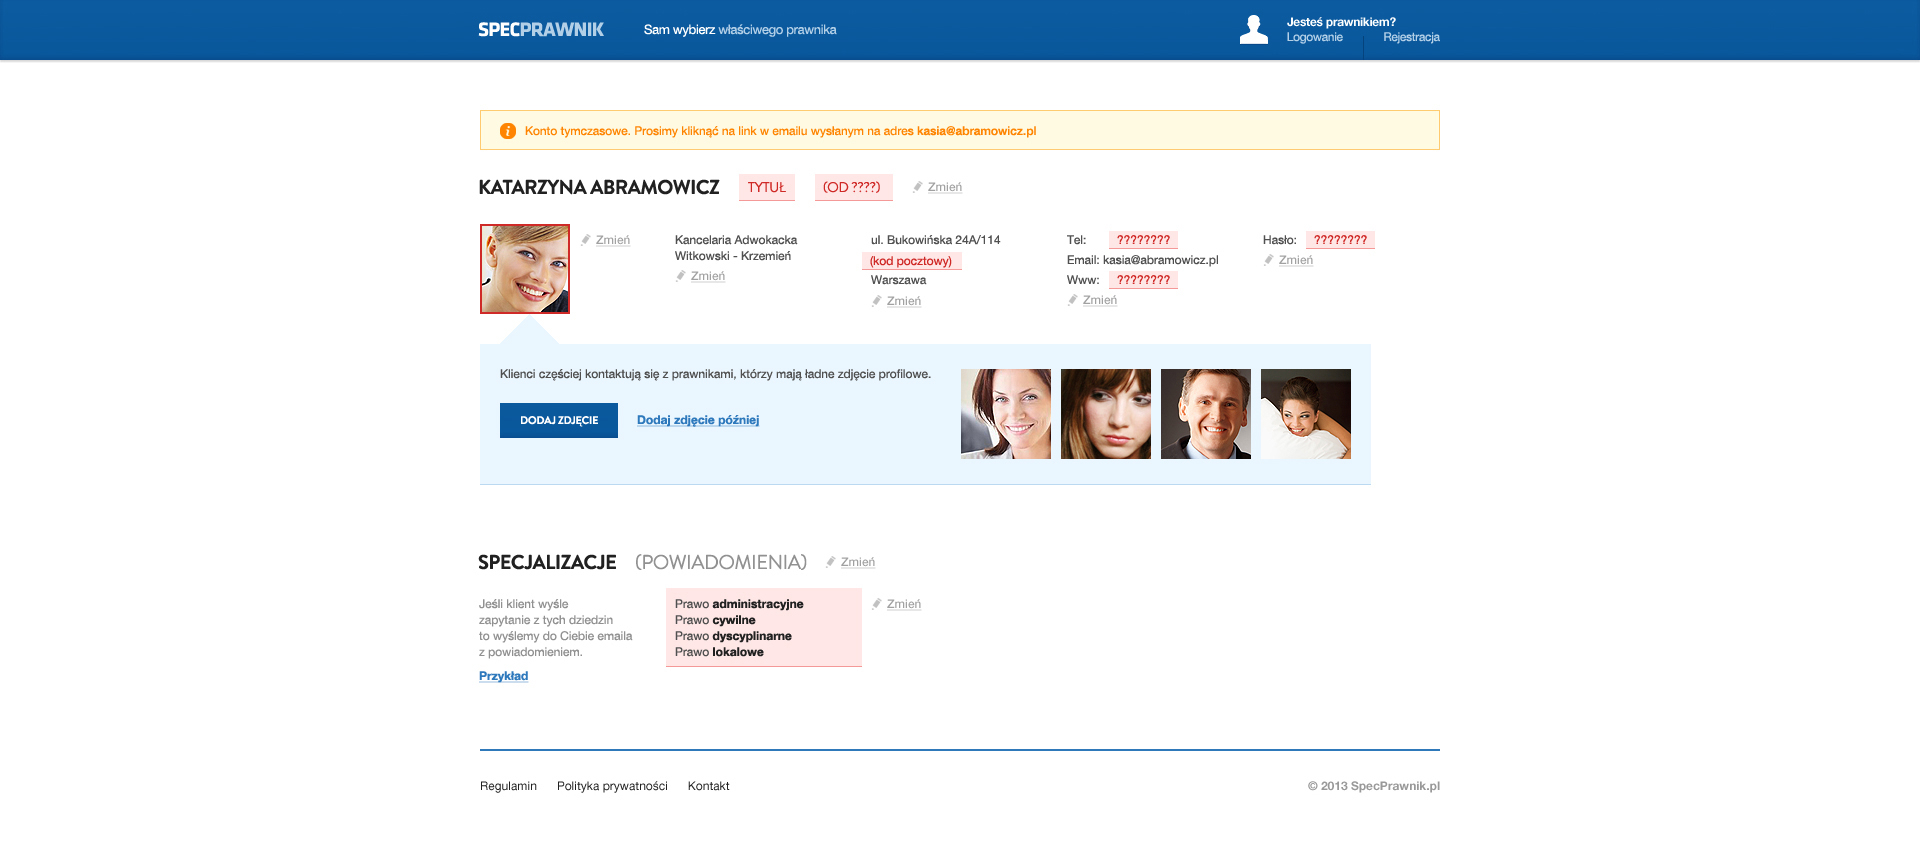Click Zmień link beside specializations list
The height and width of the screenshot is (850, 1920).
(904, 604)
